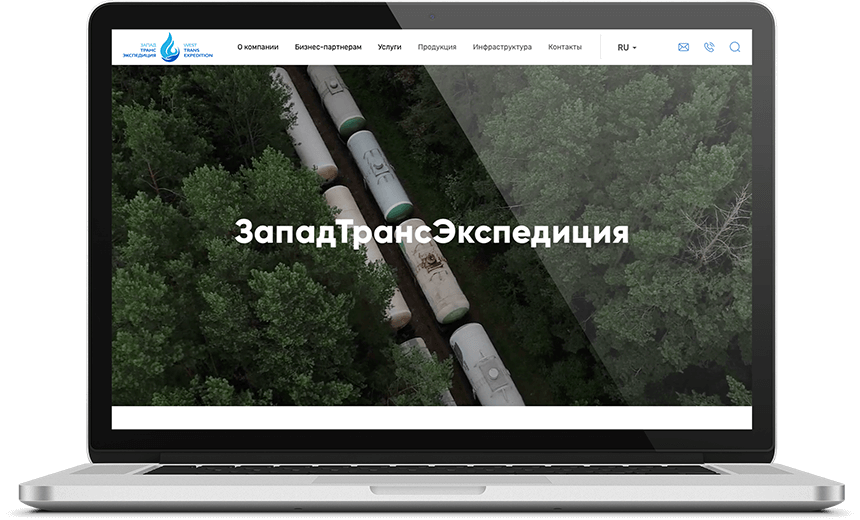Open the email envelope icon
The image size is (860, 520).
tap(683, 47)
